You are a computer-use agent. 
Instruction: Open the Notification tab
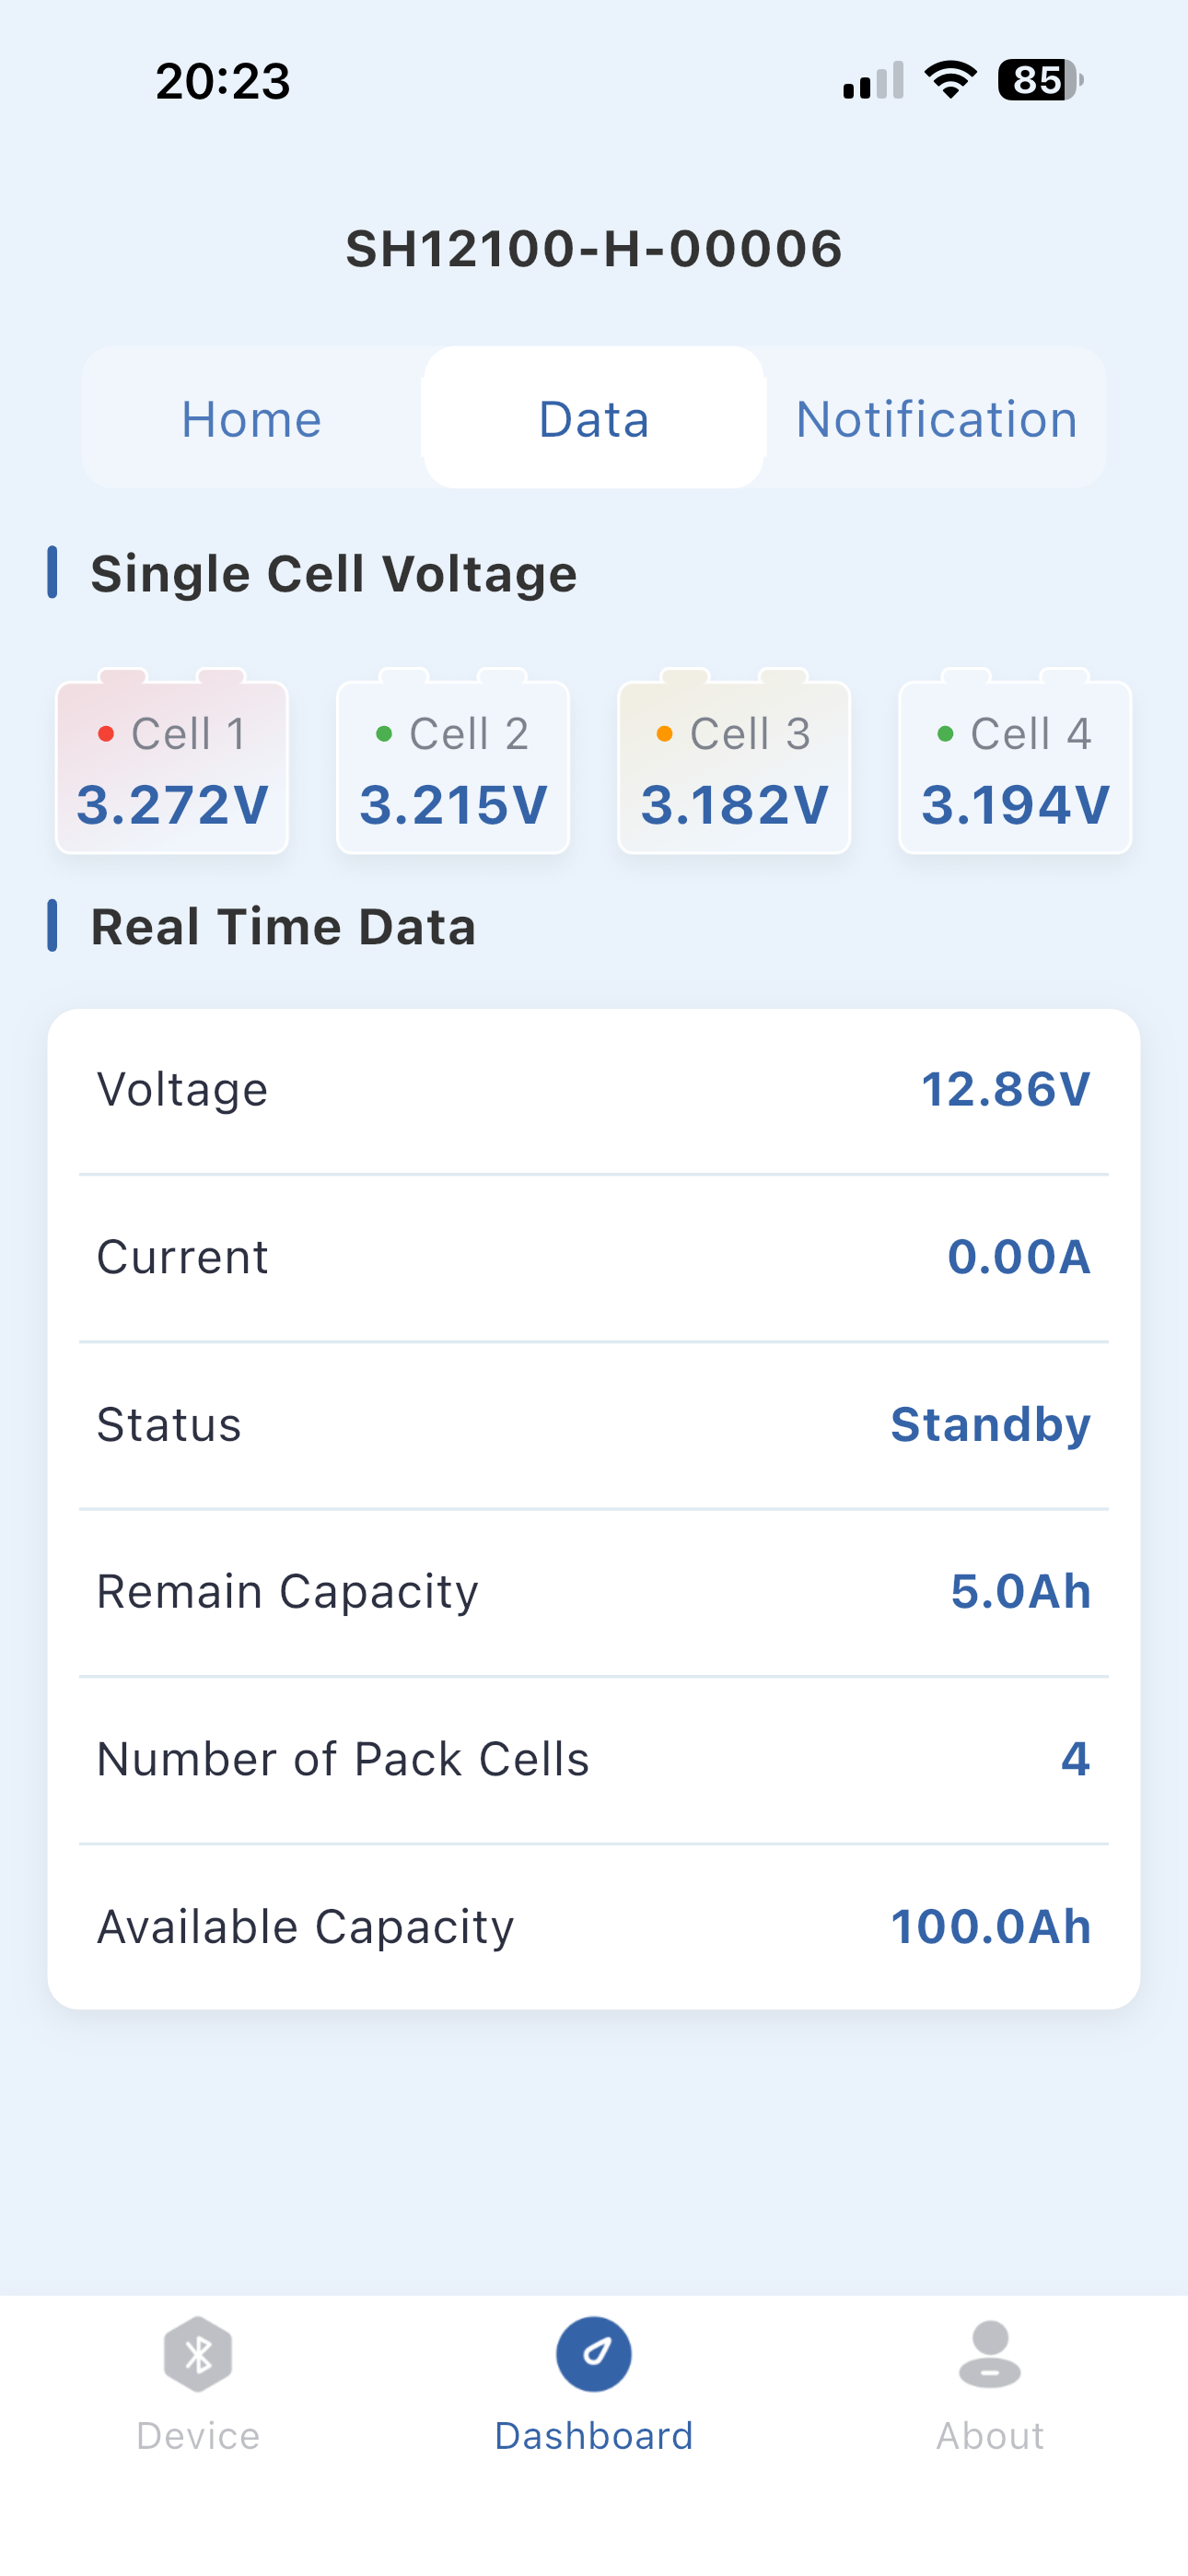tap(936, 418)
